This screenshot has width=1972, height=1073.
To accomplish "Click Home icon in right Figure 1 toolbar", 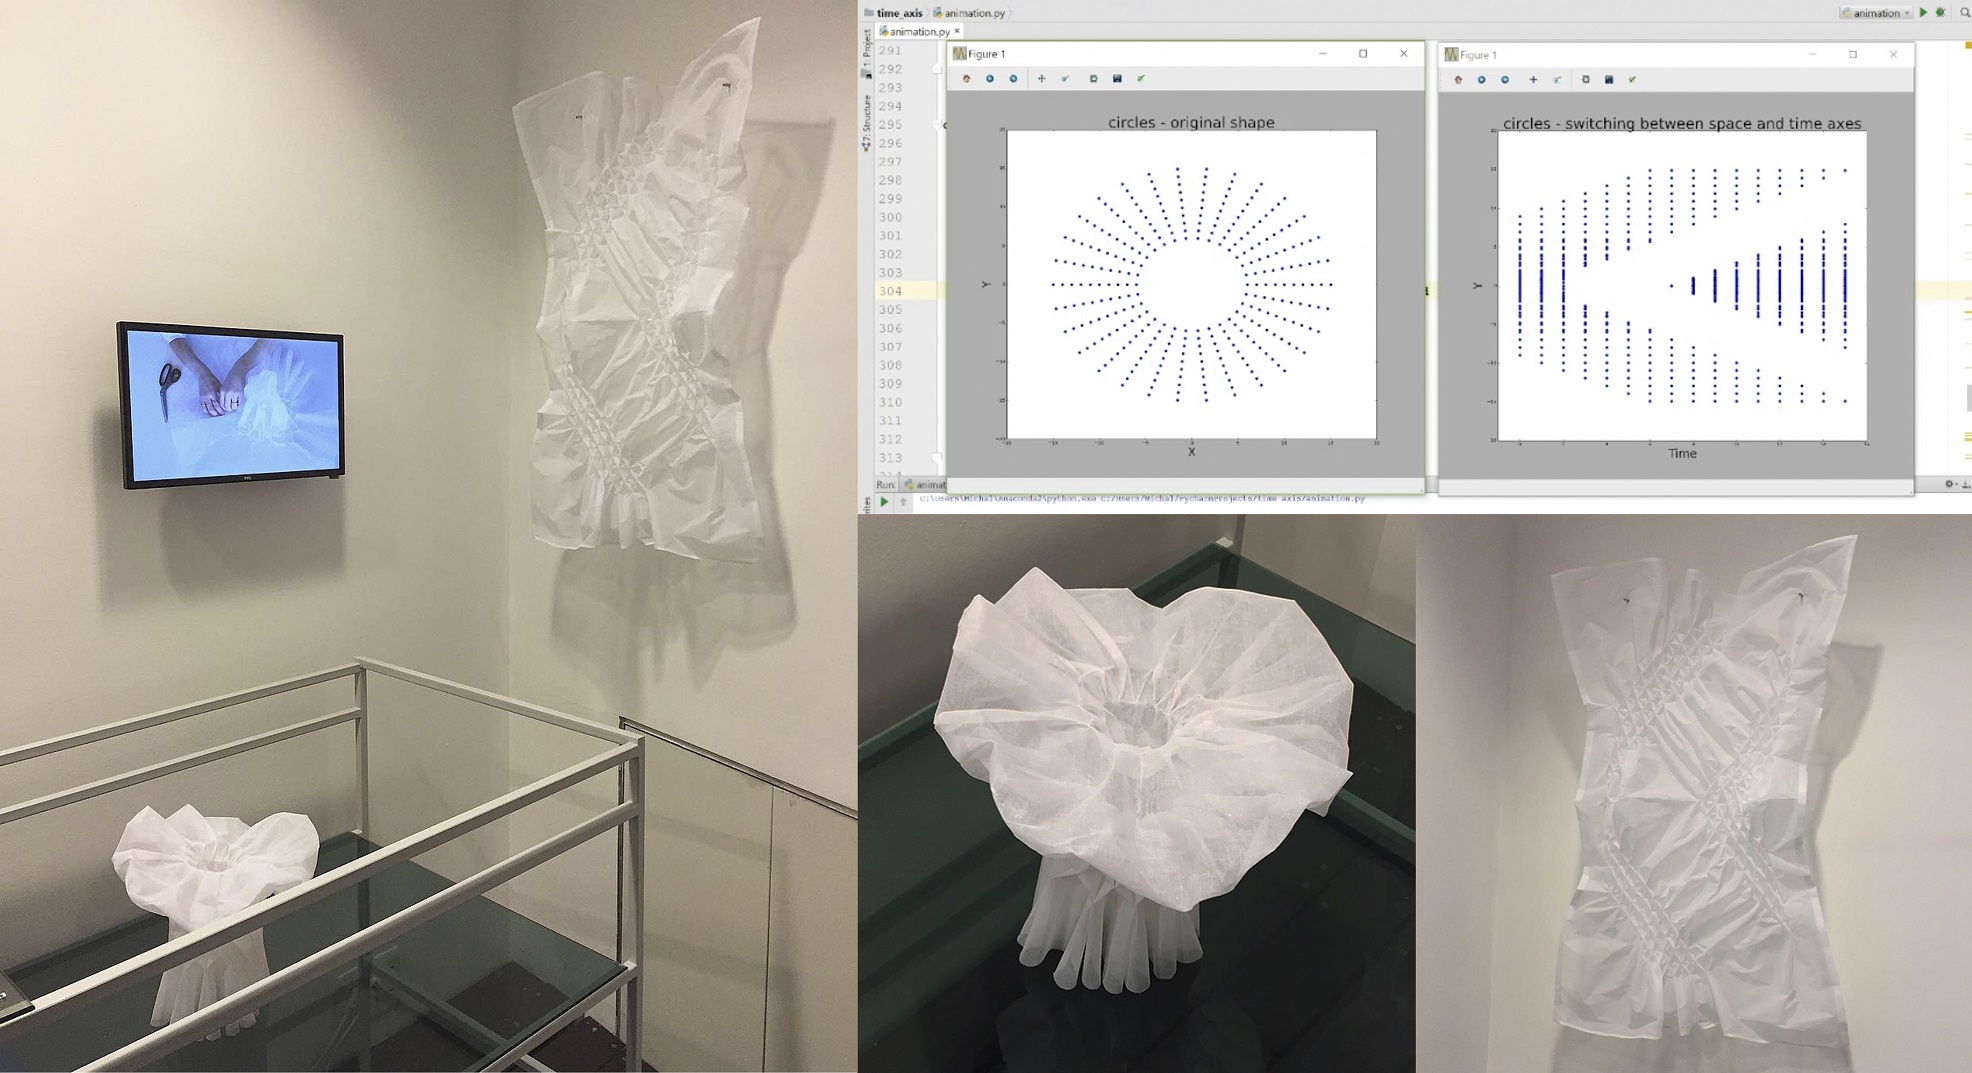I will pos(1458,80).
